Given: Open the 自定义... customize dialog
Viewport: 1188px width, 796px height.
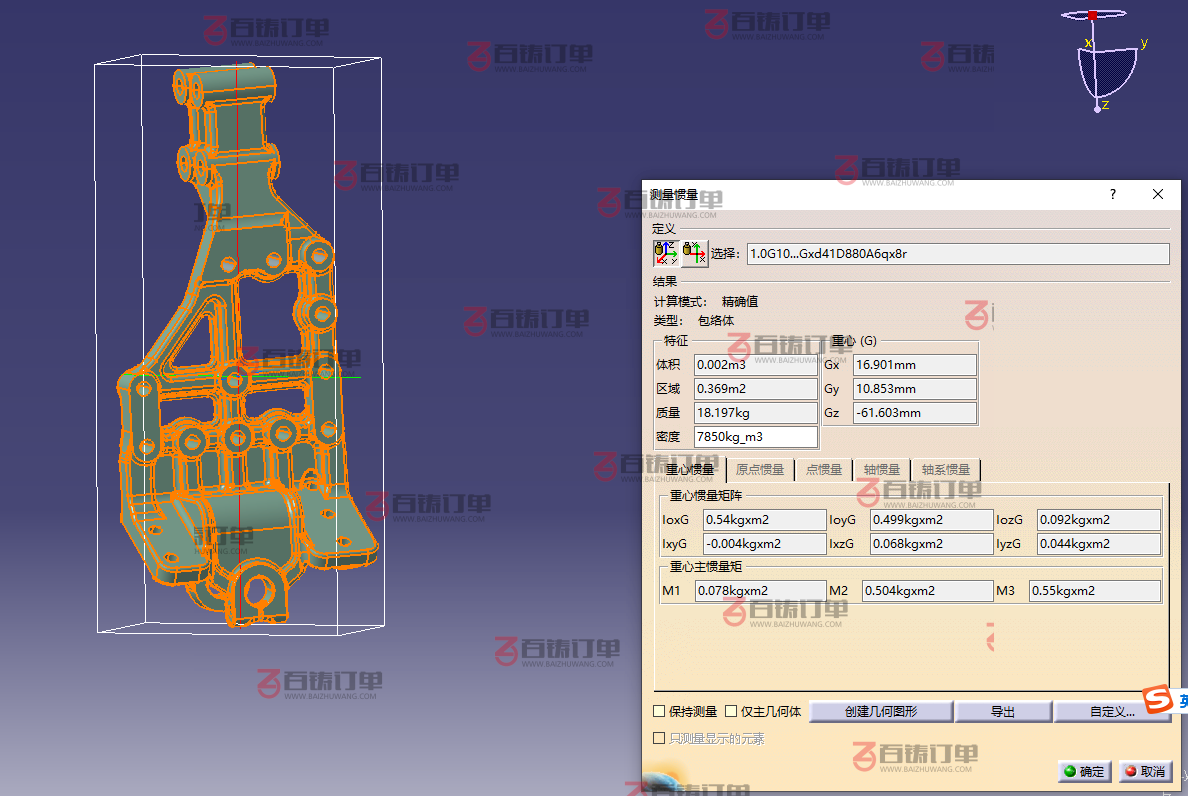Looking at the screenshot, I should coord(1111,712).
